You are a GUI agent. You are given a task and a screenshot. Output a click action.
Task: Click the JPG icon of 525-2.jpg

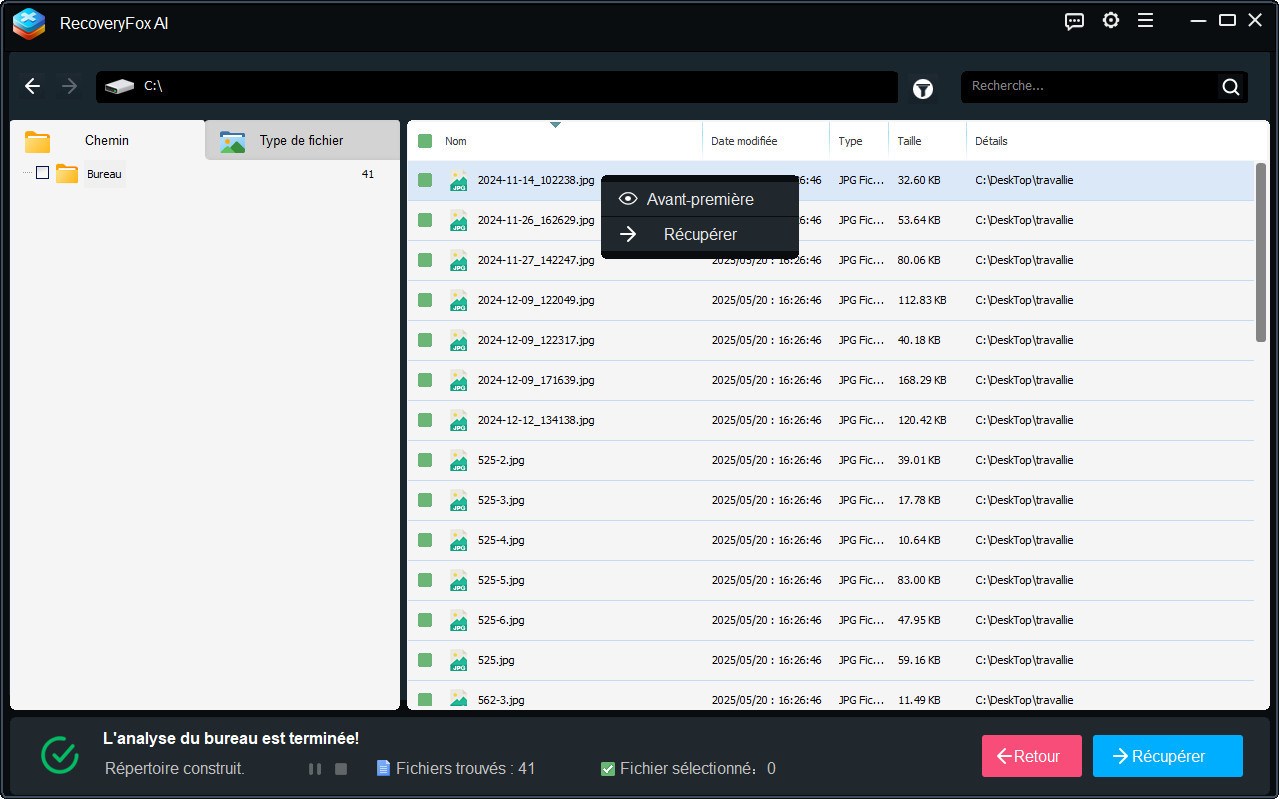click(x=458, y=460)
